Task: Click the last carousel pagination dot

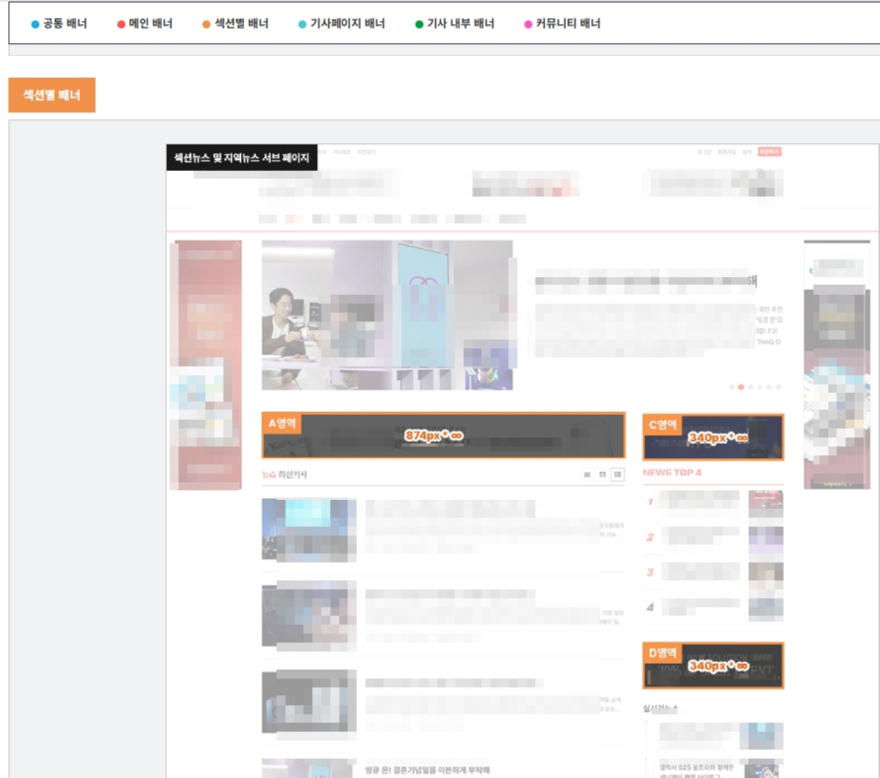Action: point(778,387)
